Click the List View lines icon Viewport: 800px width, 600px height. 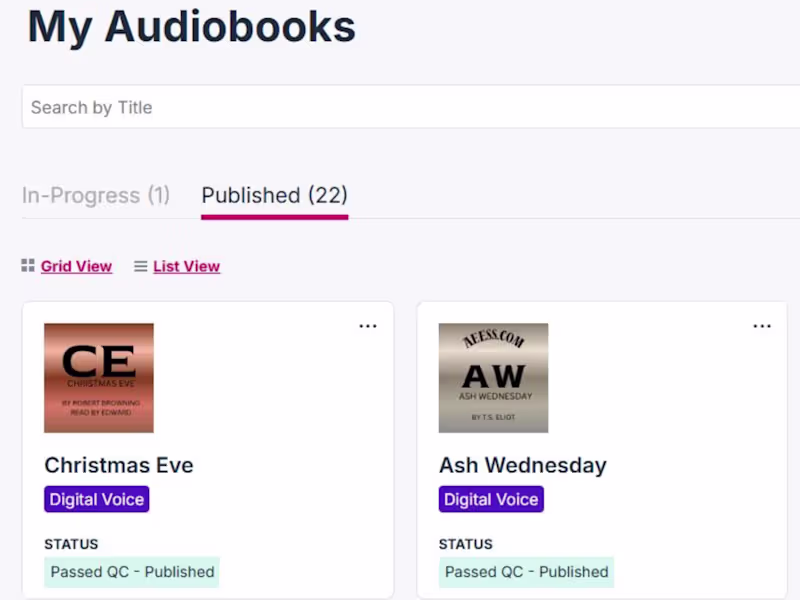click(x=140, y=265)
